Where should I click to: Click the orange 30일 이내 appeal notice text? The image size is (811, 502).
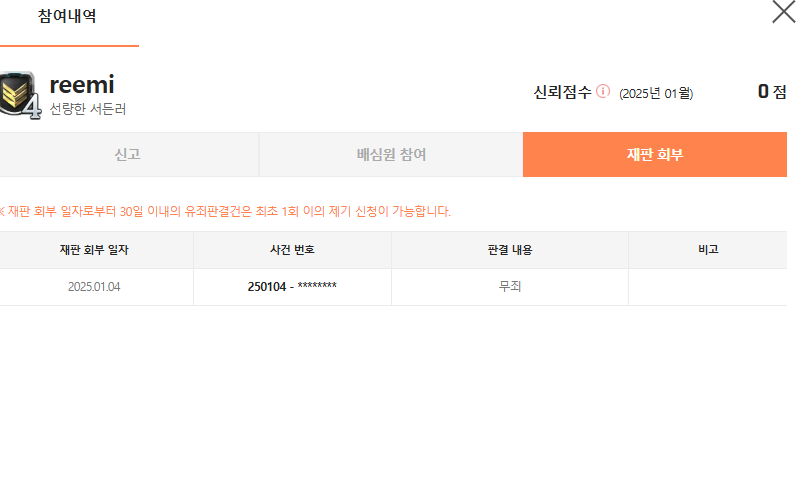pyautogui.click(x=228, y=211)
